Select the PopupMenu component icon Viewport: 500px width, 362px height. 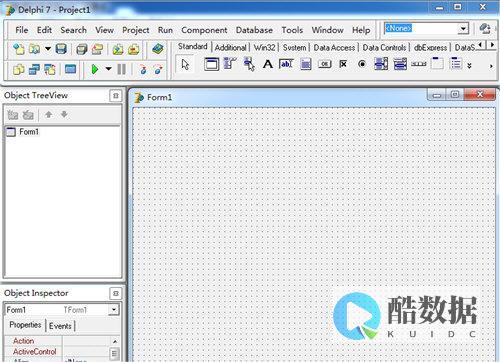[249, 64]
